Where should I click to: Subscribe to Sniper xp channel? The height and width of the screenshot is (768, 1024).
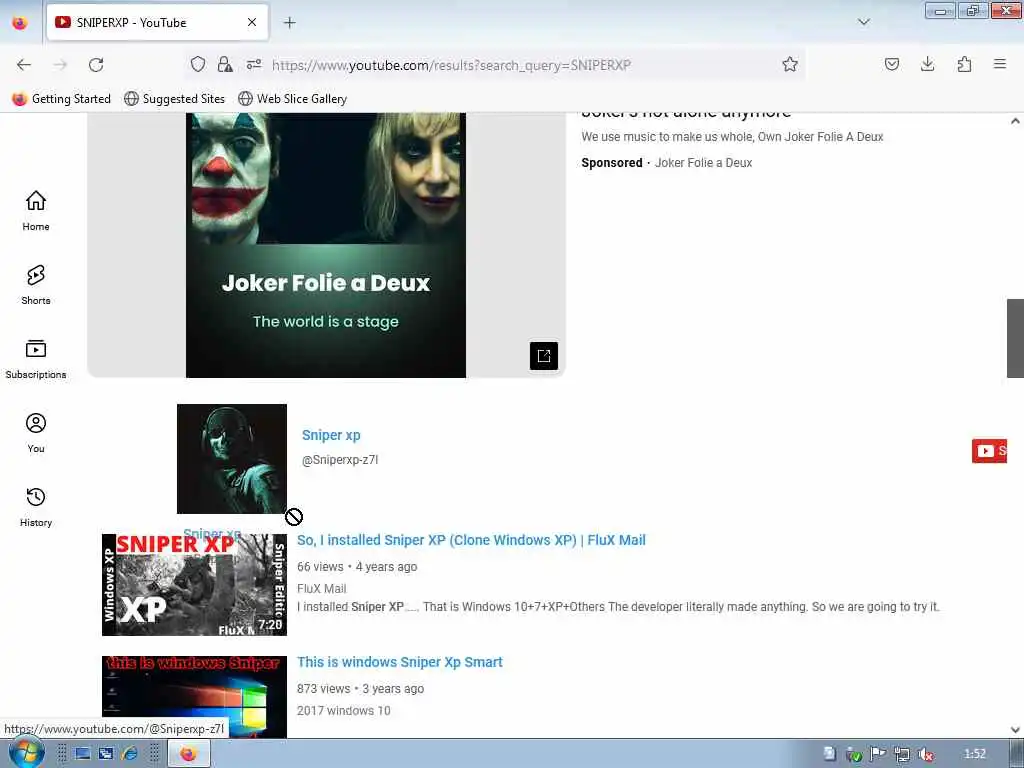point(989,451)
